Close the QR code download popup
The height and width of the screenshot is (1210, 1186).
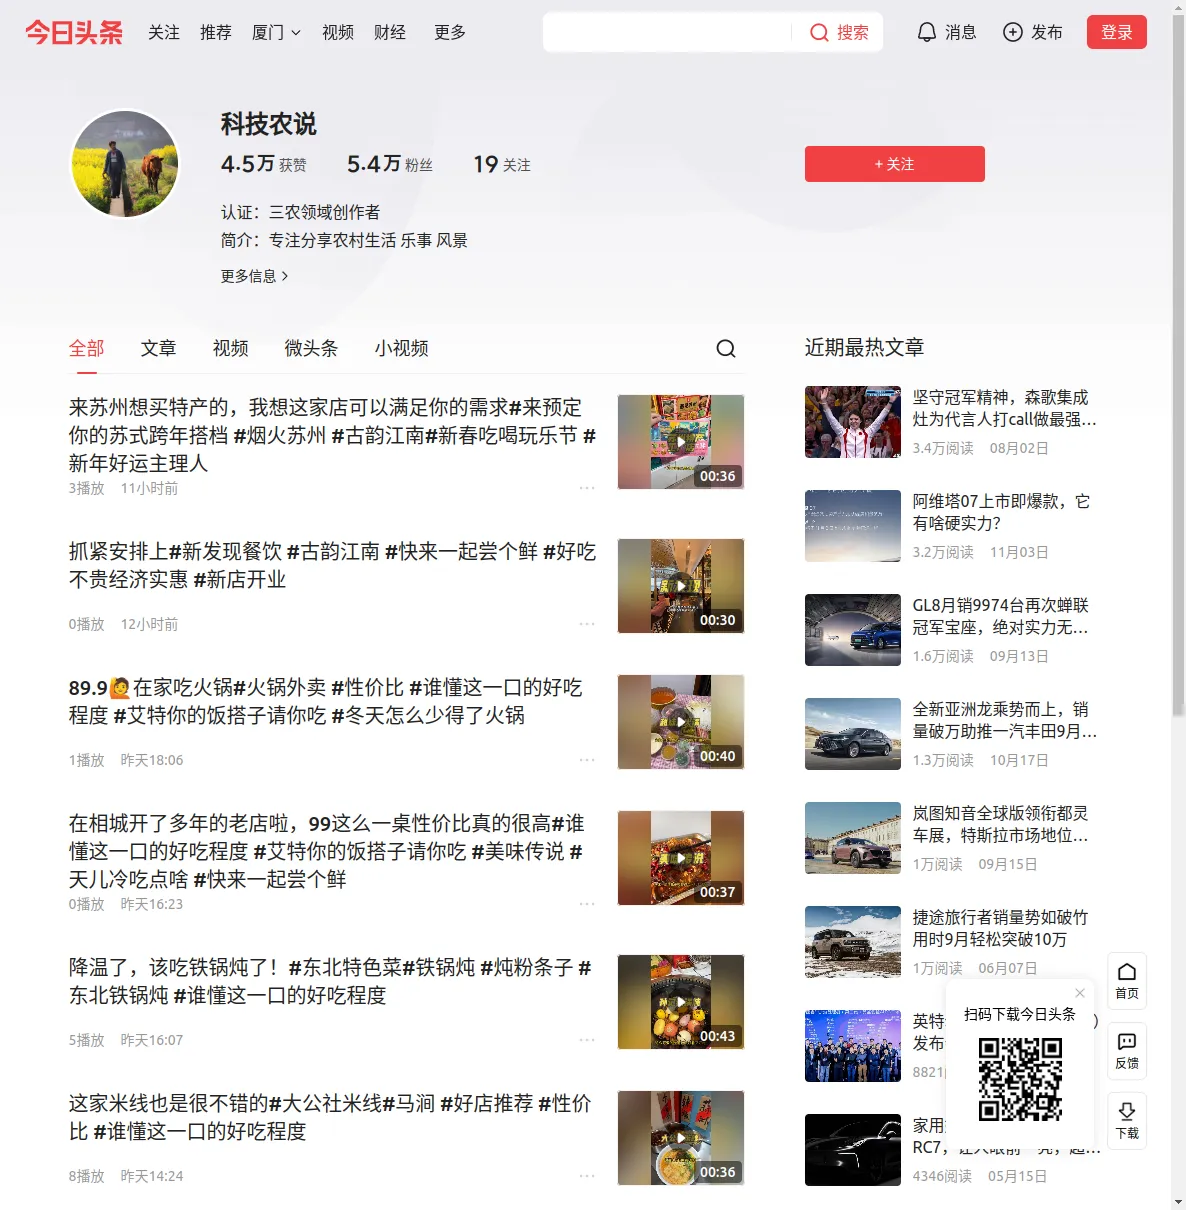coord(1080,993)
